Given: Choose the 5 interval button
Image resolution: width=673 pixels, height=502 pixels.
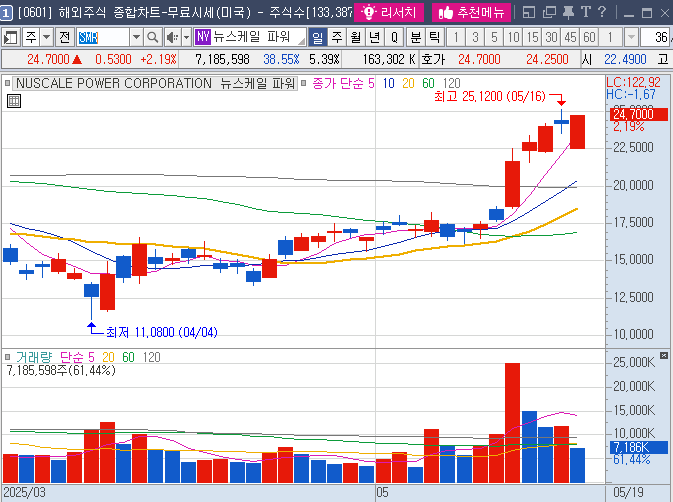Looking at the screenshot, I should point(494,38).
